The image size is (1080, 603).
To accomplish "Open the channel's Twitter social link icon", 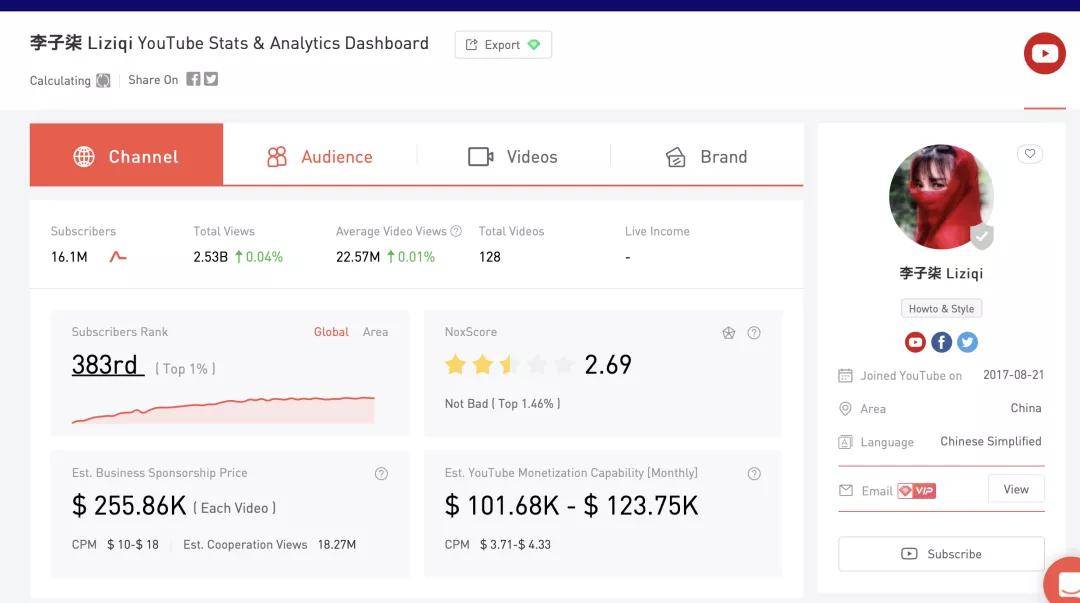I will coord(967,342).
